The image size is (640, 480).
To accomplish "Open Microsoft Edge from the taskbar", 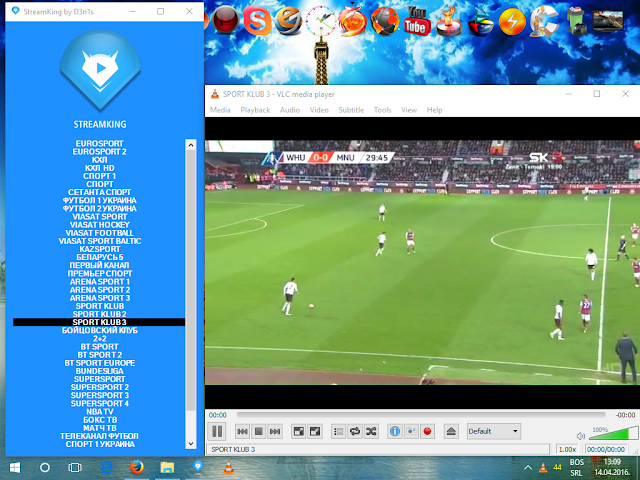I will (x=106, y=468).
